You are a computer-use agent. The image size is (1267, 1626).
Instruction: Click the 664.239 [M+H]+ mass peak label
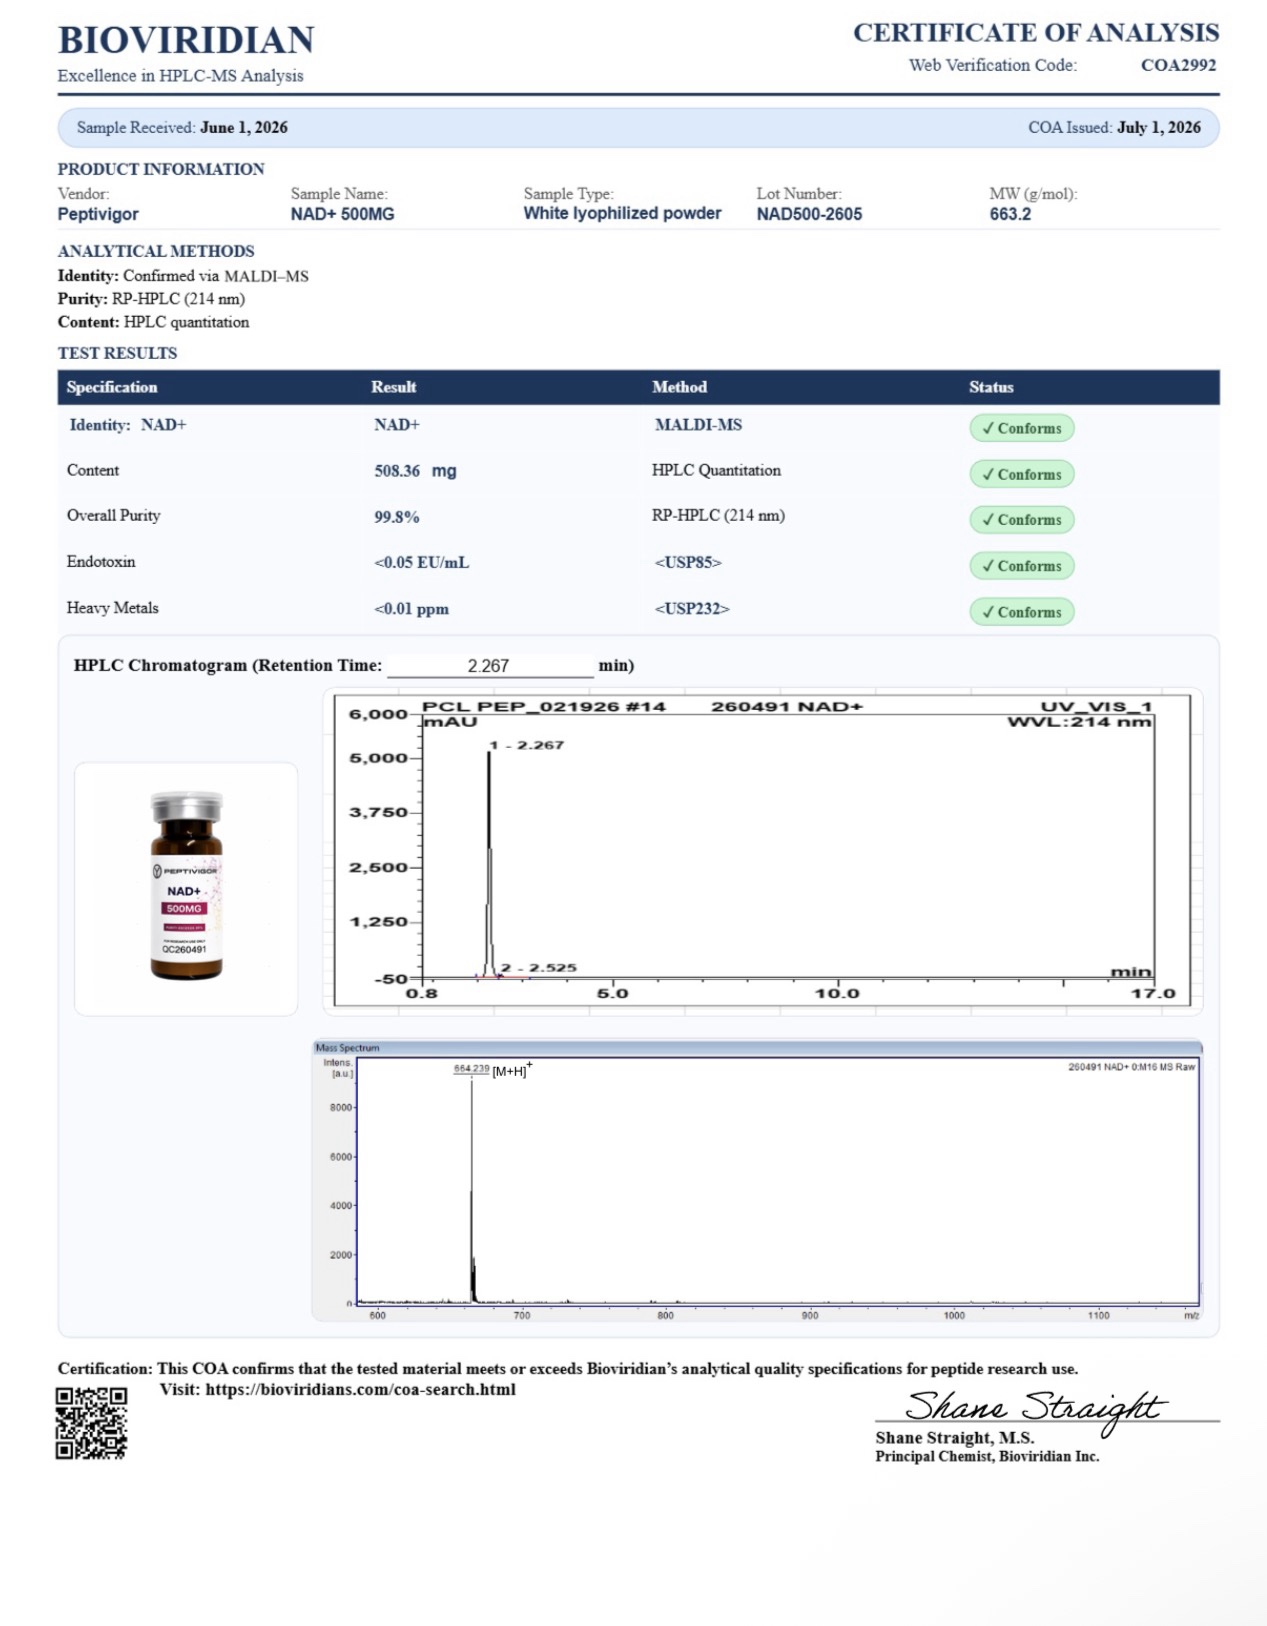493,1069
